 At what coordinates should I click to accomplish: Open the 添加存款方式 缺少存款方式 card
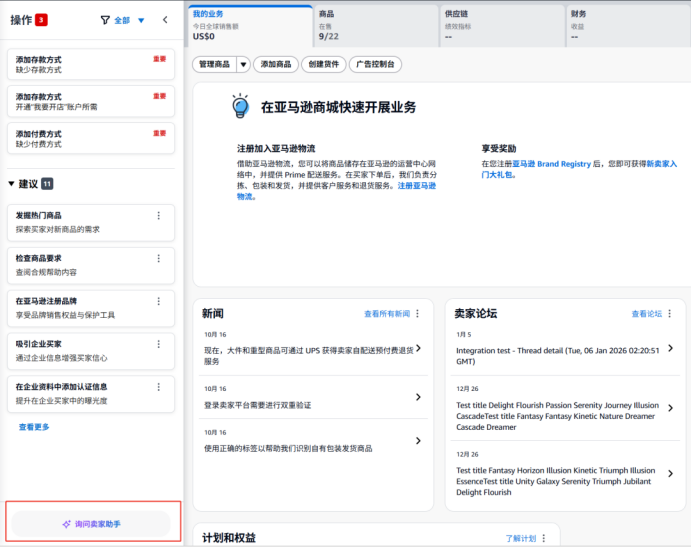click(91, 64)
